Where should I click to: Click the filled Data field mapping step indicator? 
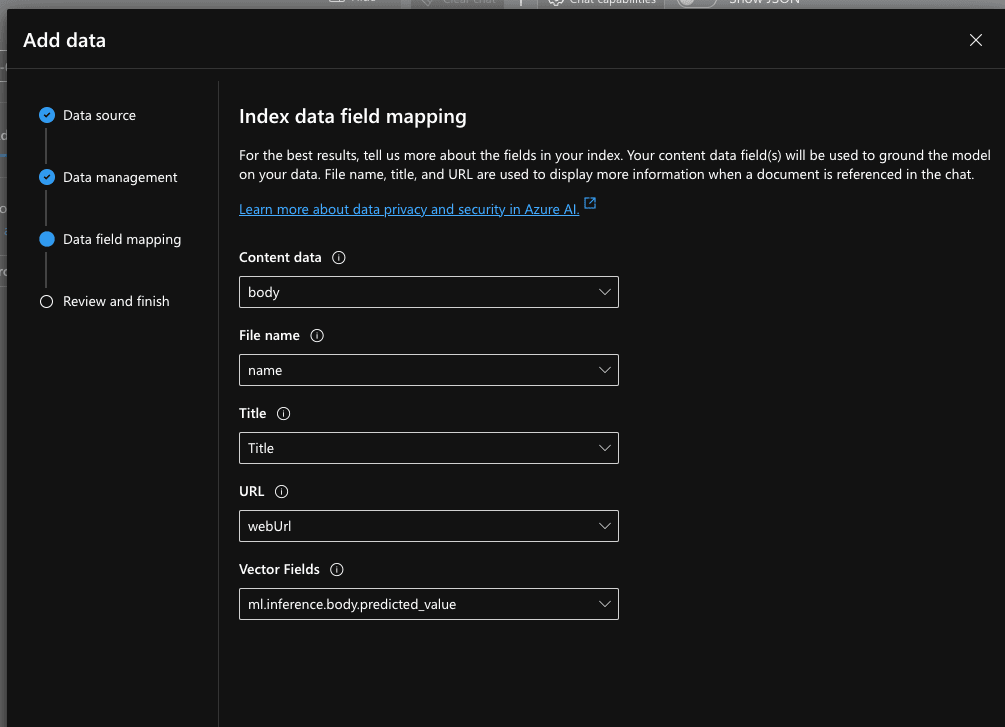(47, 239)
